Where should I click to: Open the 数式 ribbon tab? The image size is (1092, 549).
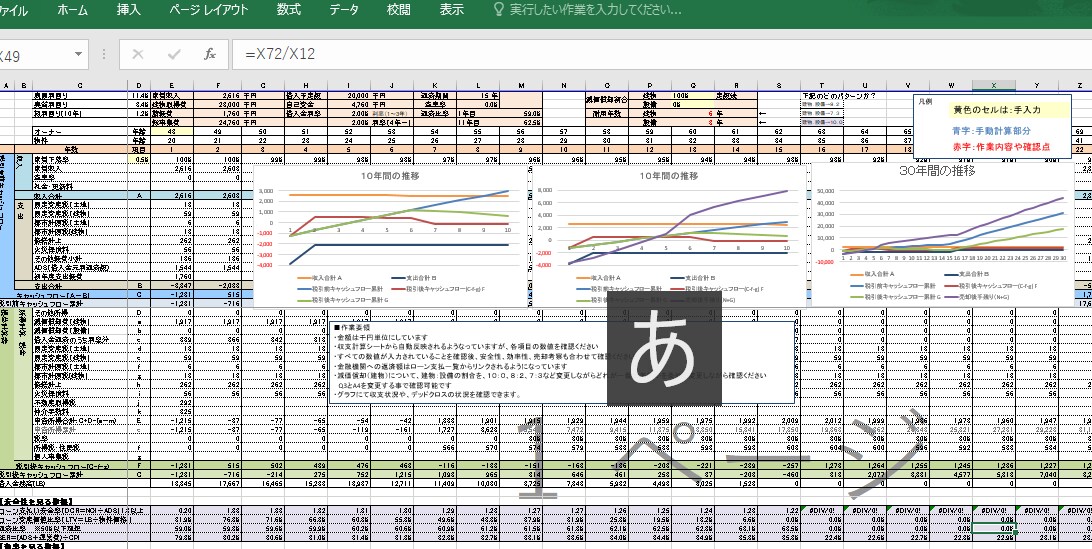pyautogui.click(x=288, y=10)
